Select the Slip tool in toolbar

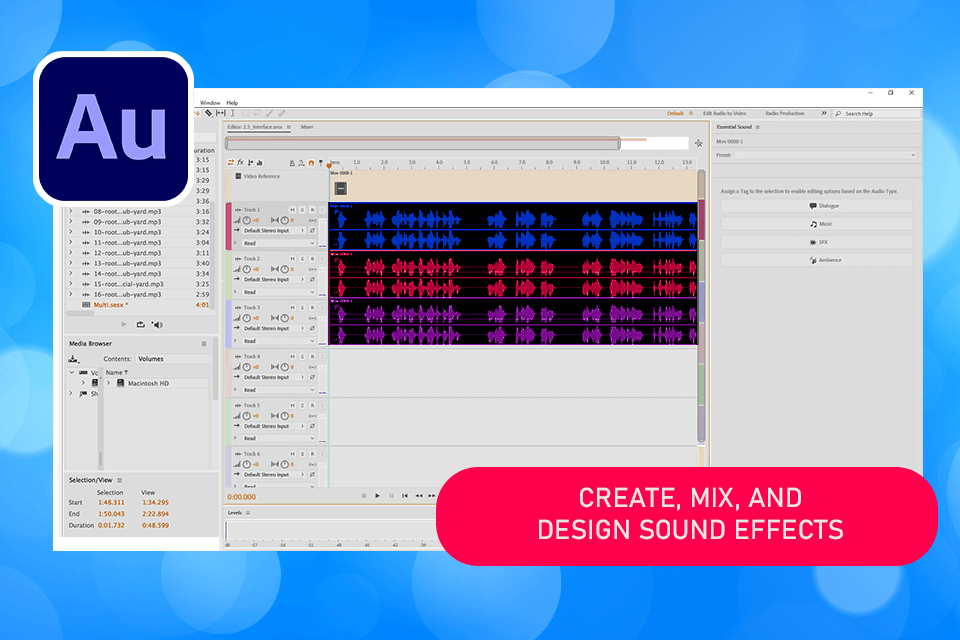[221, 113]
